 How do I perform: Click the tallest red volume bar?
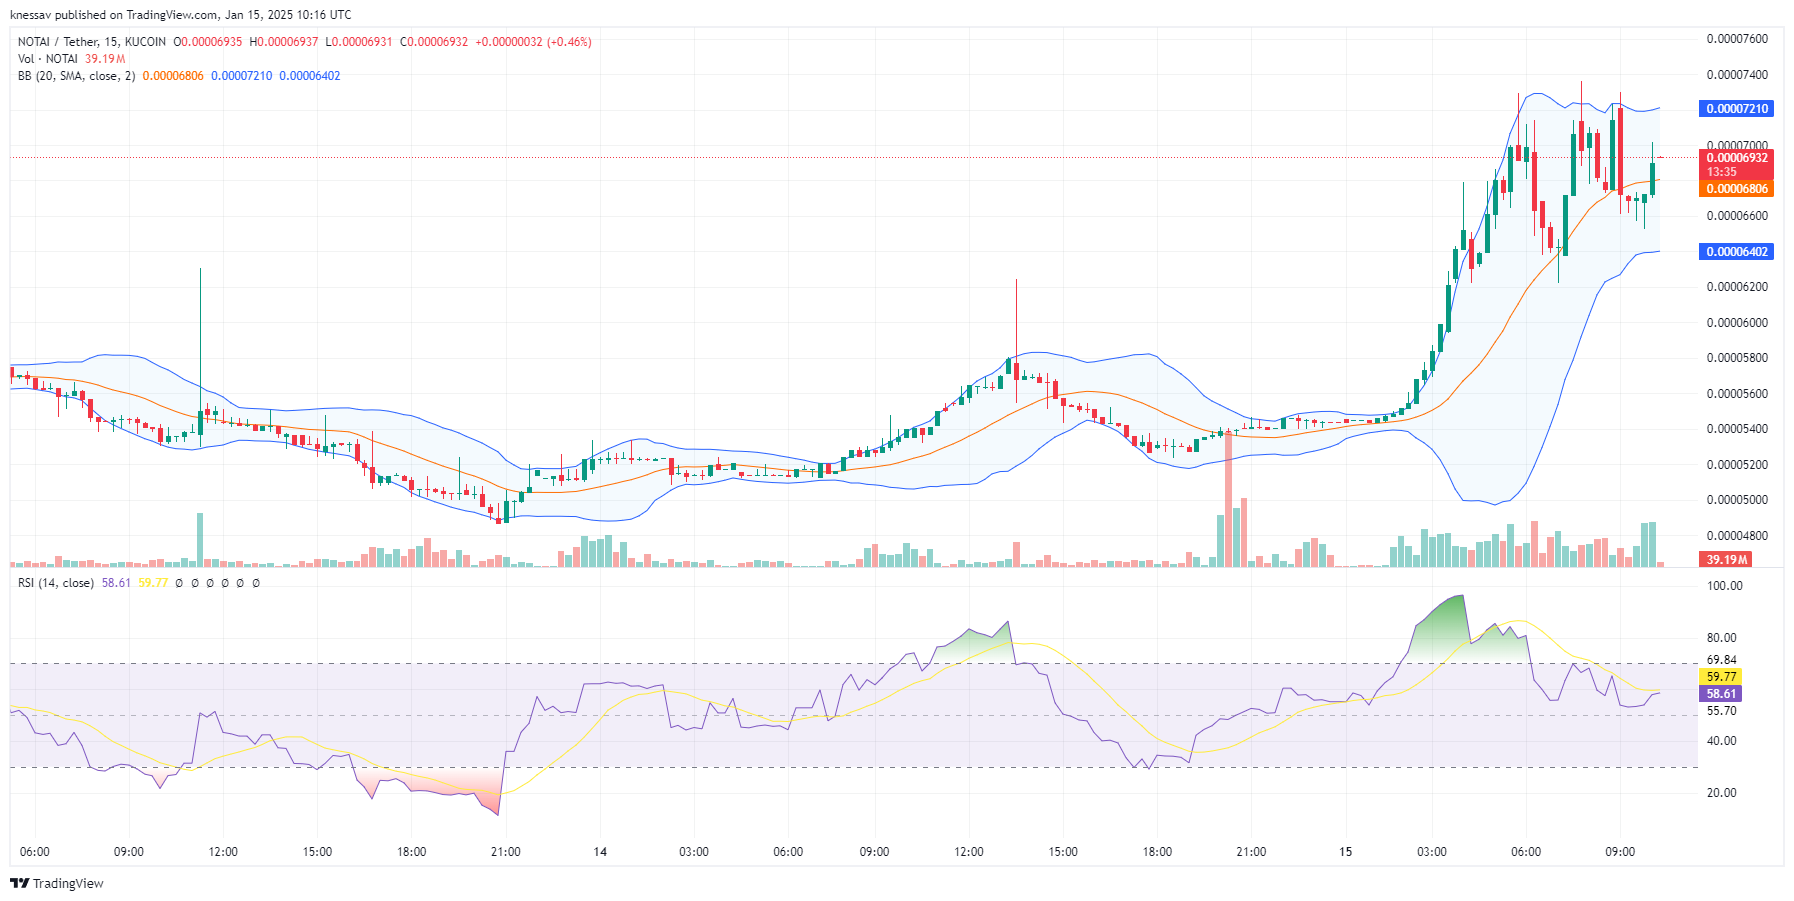pyautogui.click(x=1228, y=498)
